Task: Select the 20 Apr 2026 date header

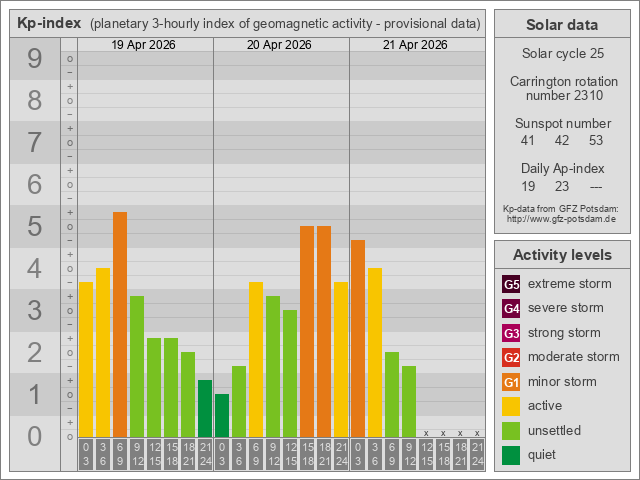Action: pos(281,45)
